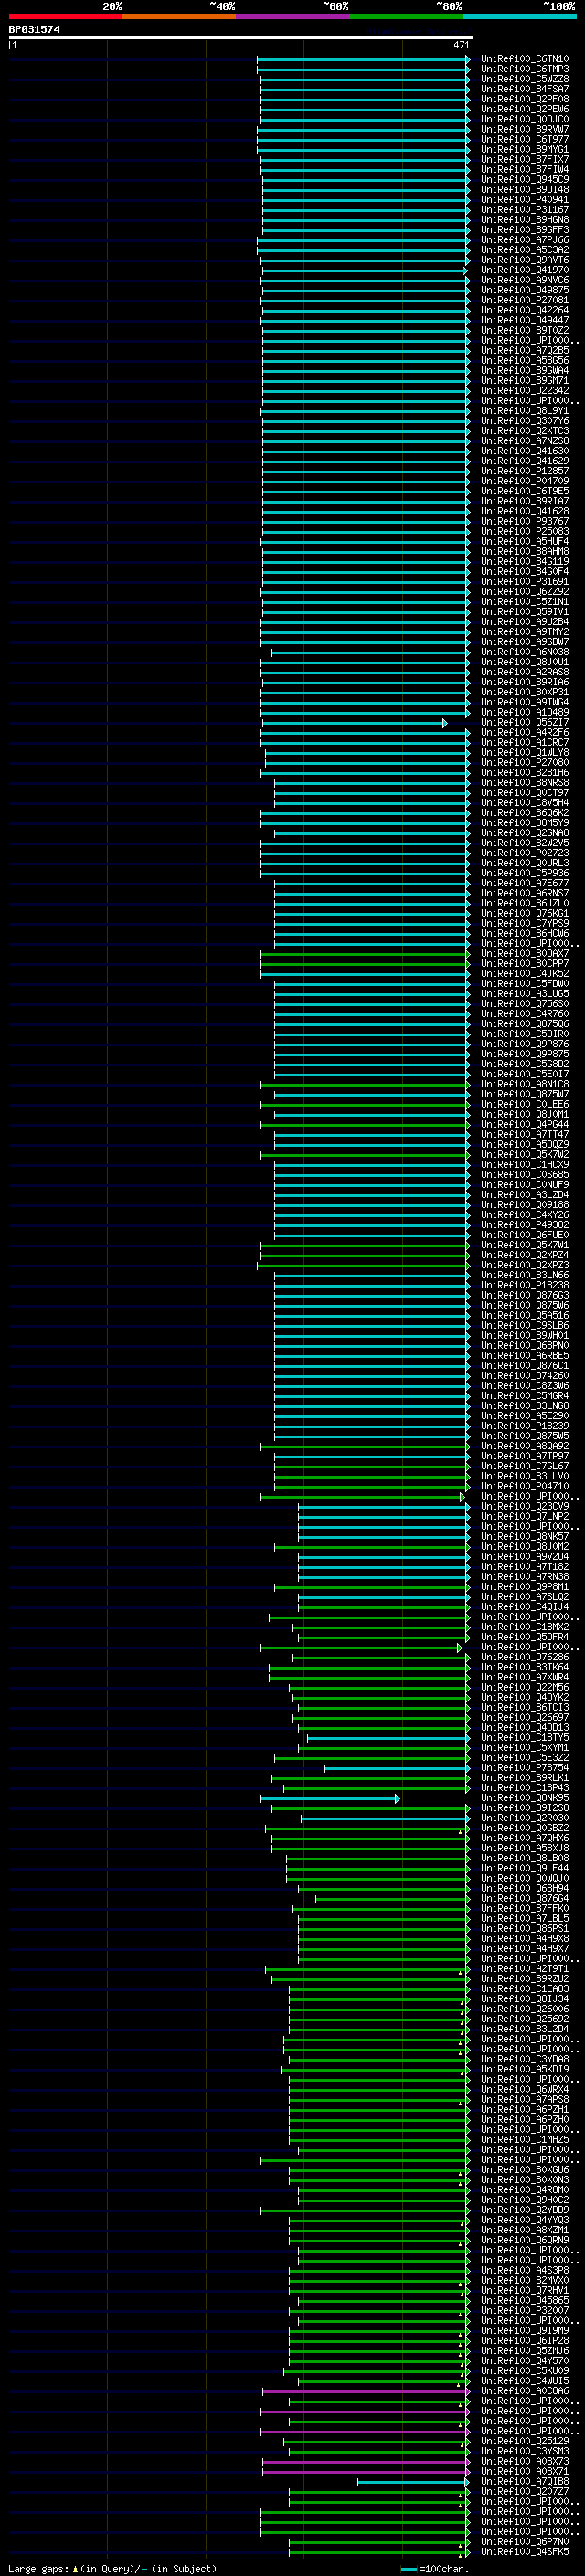The image size is (585, 2576).
Task: Open the UniRef100_O45865 label
Action: 525,2301
